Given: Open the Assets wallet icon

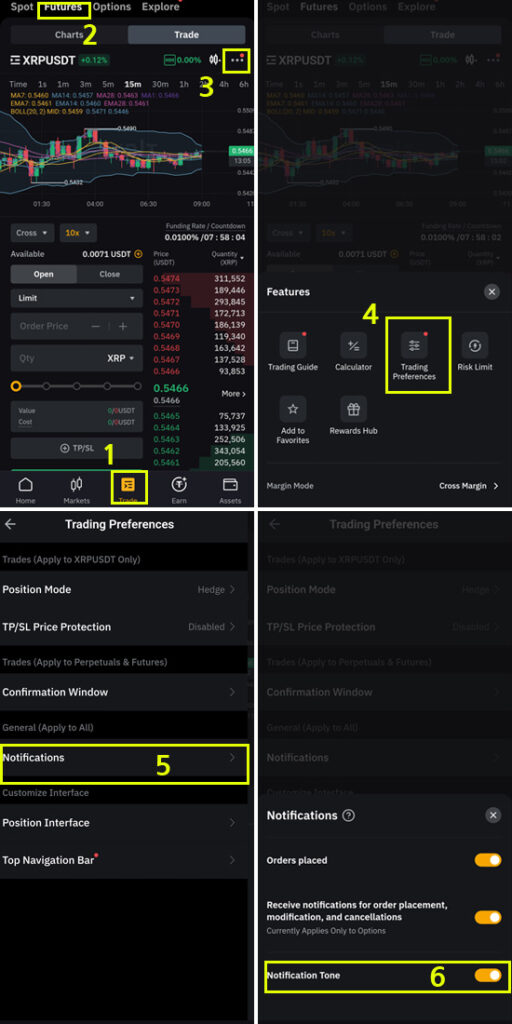Looking at the screenshot, I should pyautogui.click(x=230, y=485).
